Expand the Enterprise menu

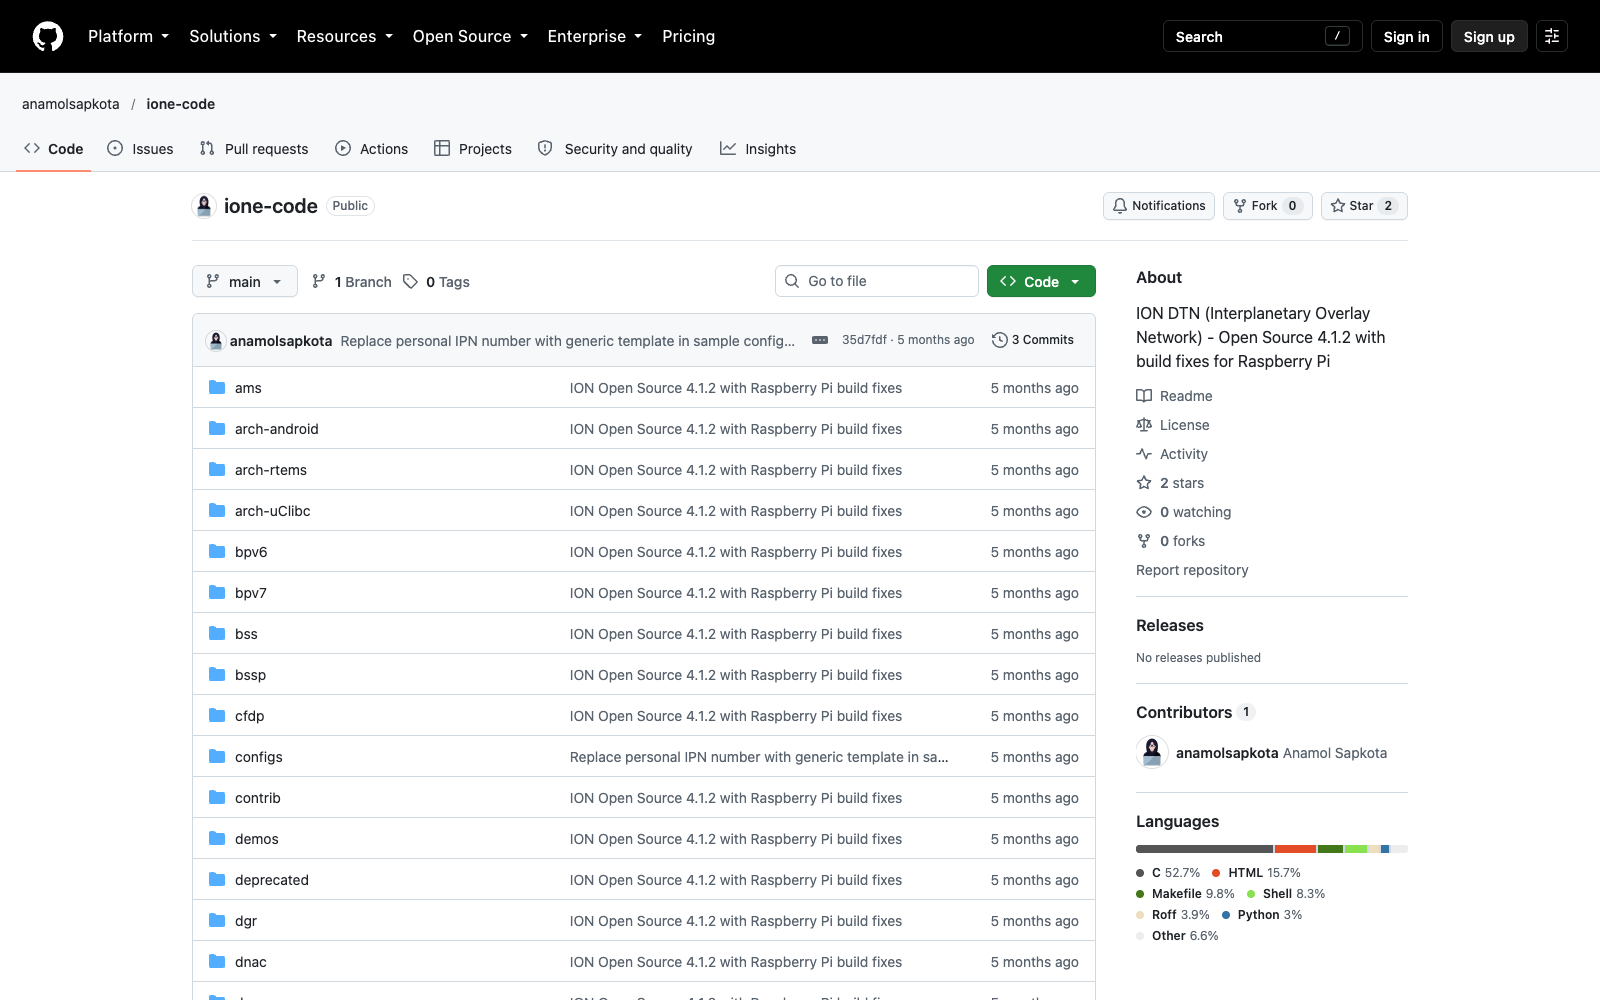click(595, 36)
